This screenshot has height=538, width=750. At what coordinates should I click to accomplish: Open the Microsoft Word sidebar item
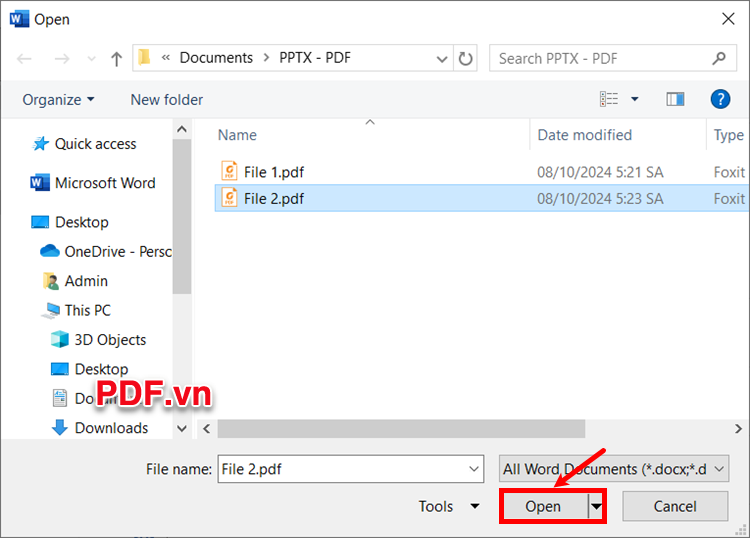pos(104,183)
